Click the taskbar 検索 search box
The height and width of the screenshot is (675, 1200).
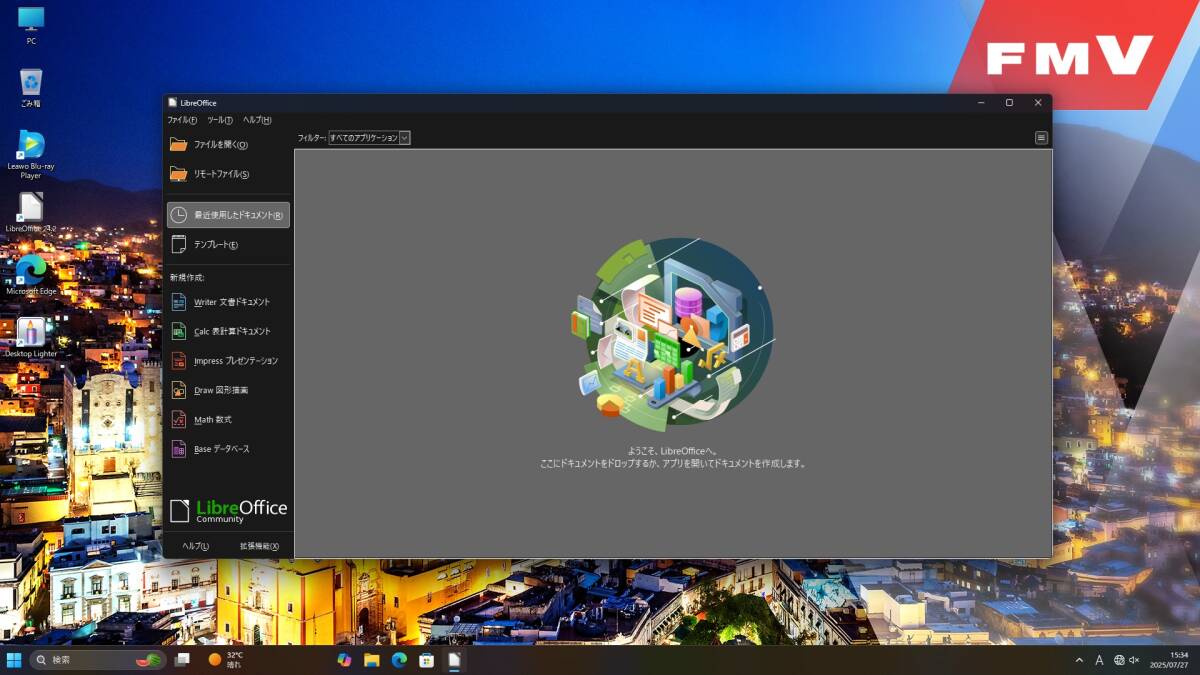coord(98,660)
